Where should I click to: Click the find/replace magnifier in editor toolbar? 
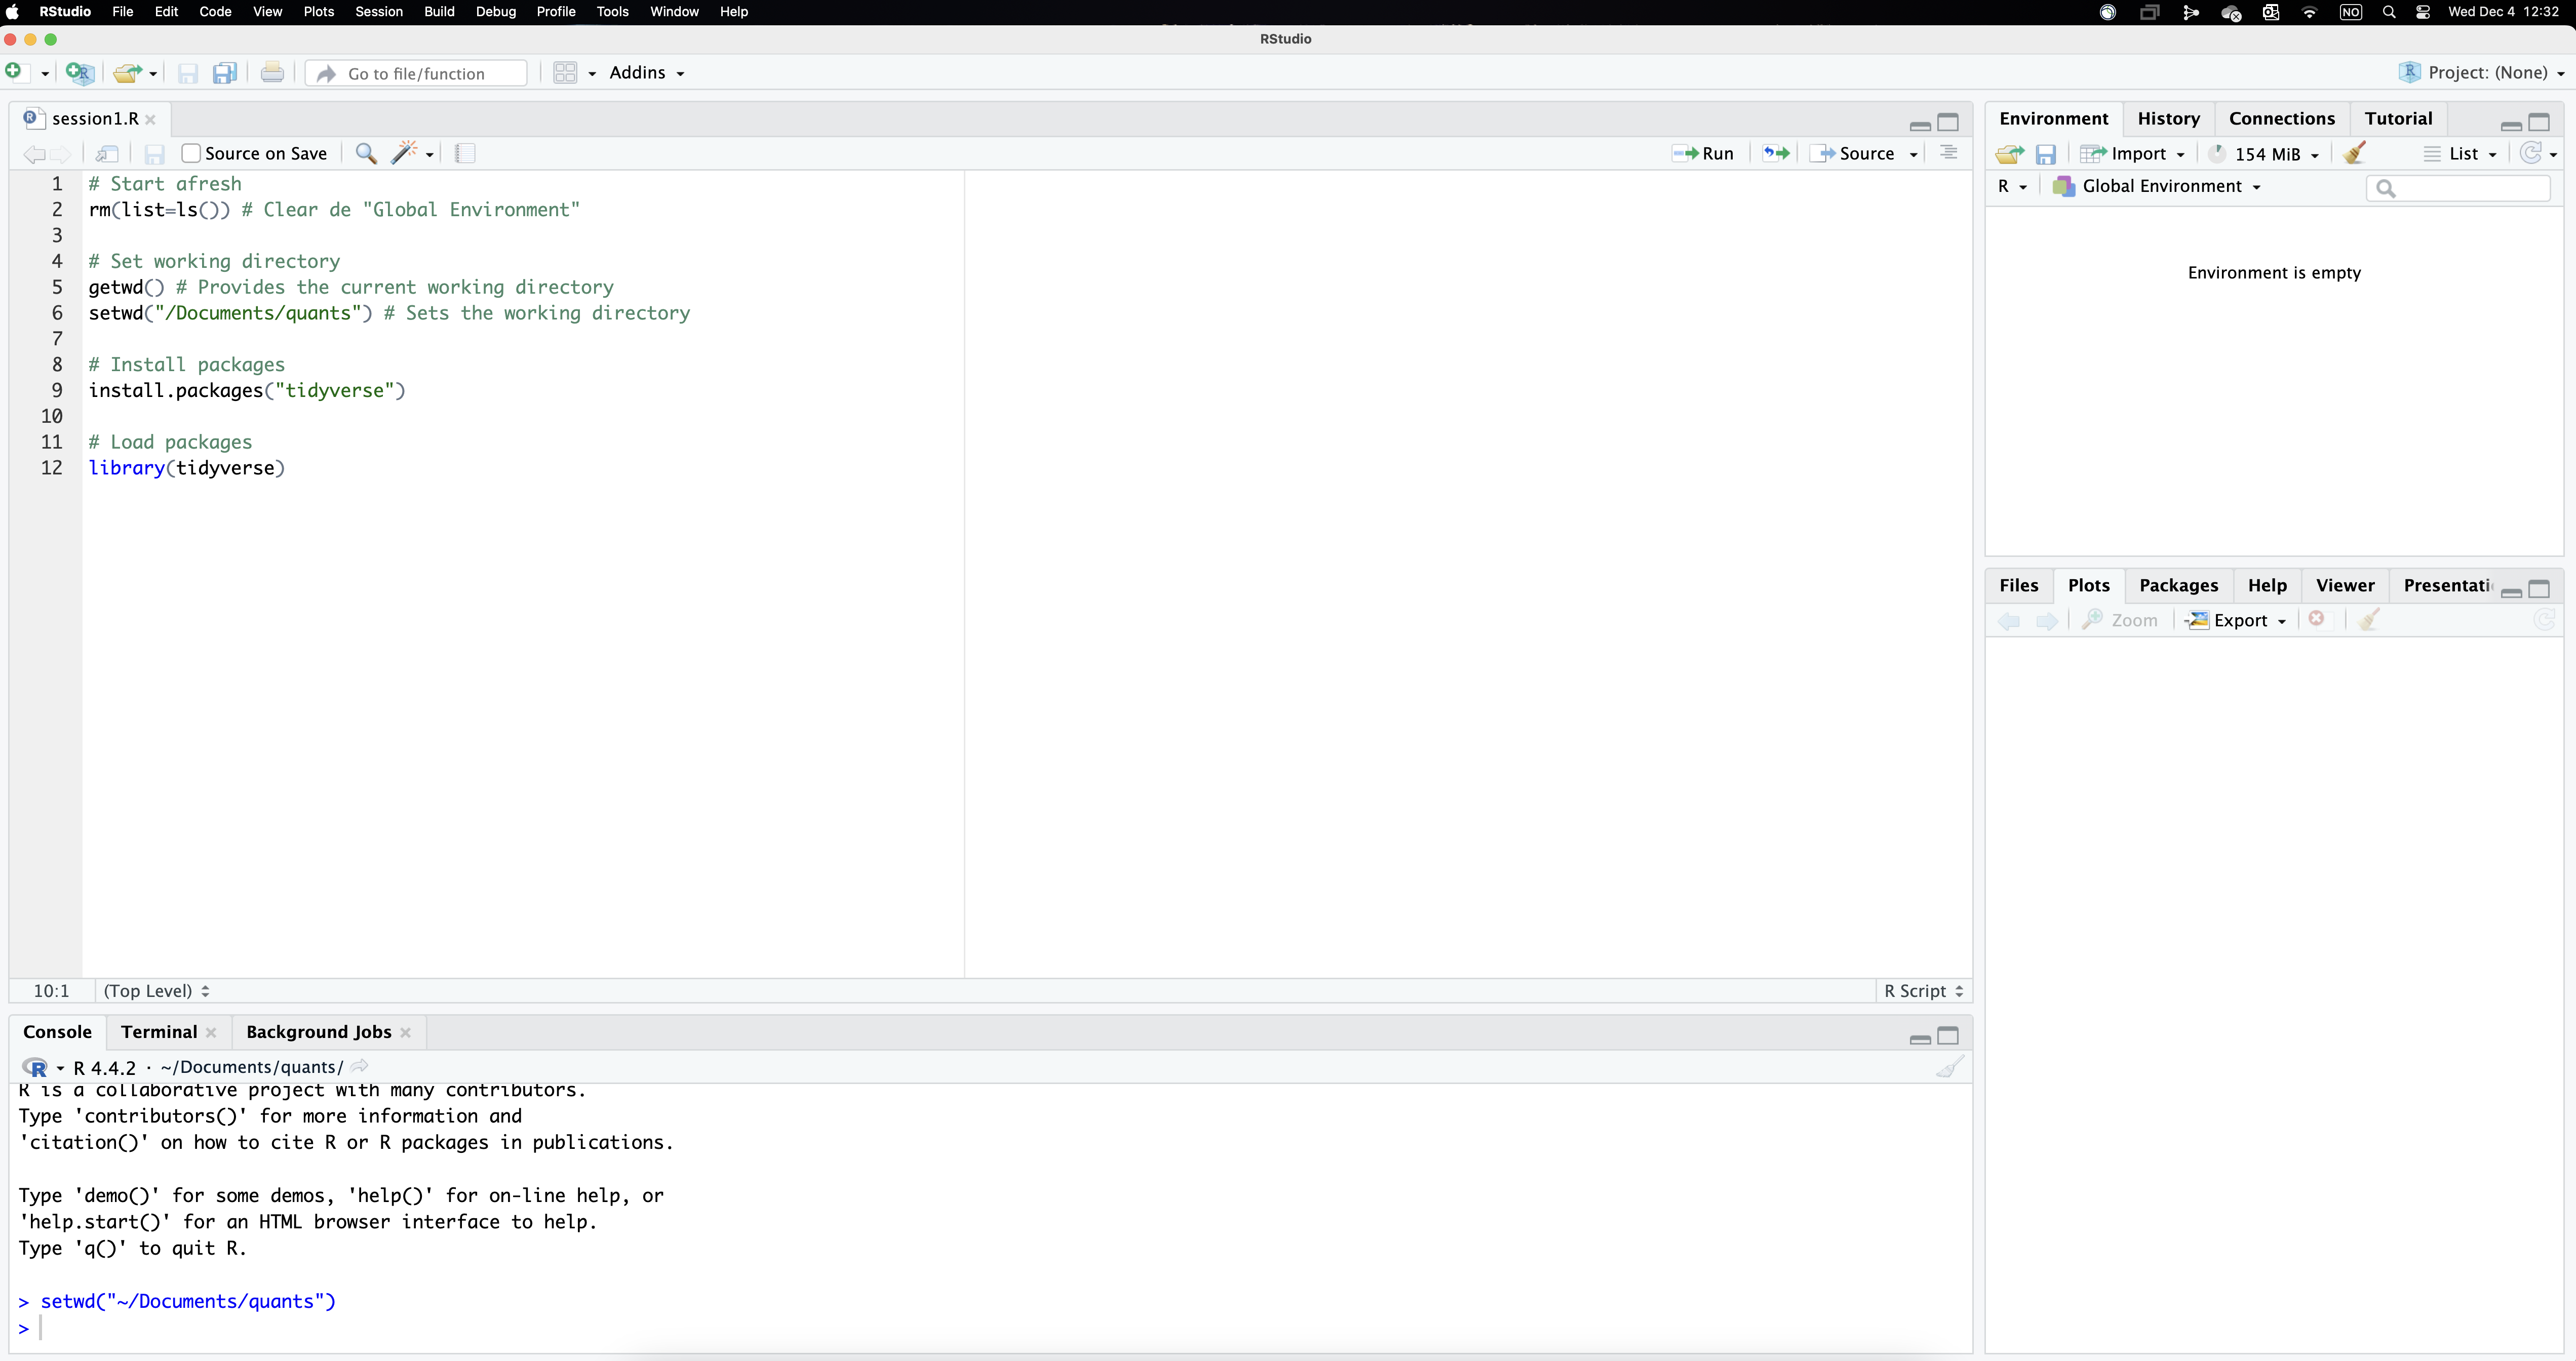(366, 153)
